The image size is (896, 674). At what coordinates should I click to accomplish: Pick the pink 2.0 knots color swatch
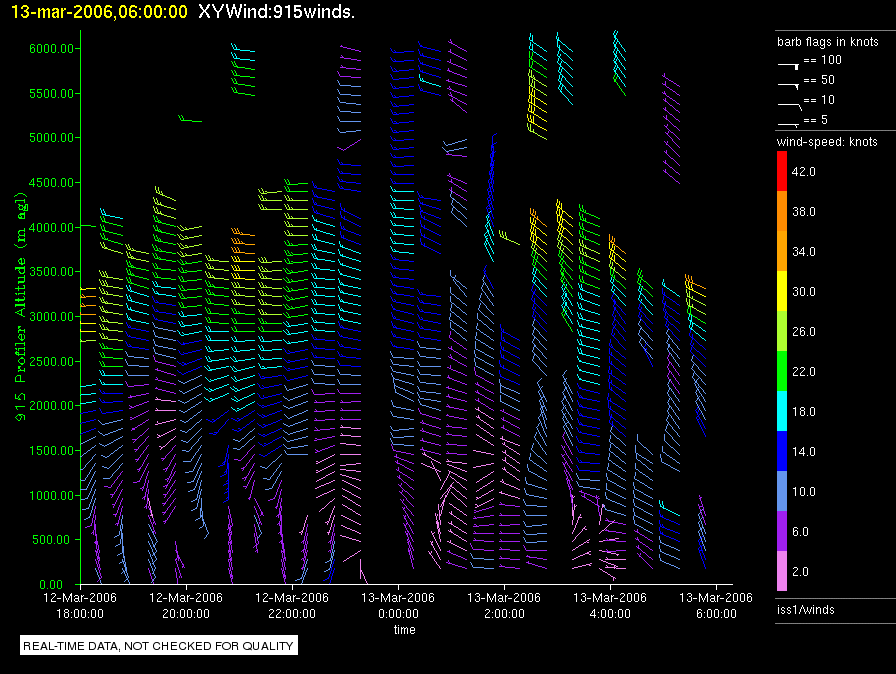click(x=783, y=571)
